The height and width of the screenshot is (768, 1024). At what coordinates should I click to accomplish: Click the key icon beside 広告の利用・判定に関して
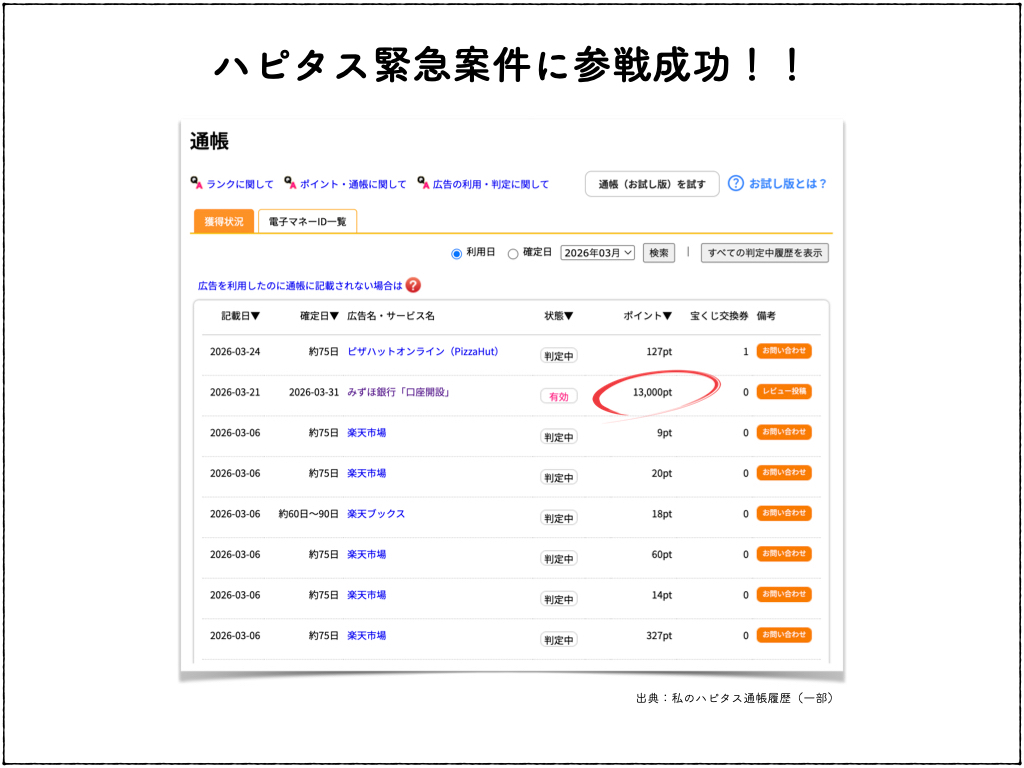click(424, 184)
